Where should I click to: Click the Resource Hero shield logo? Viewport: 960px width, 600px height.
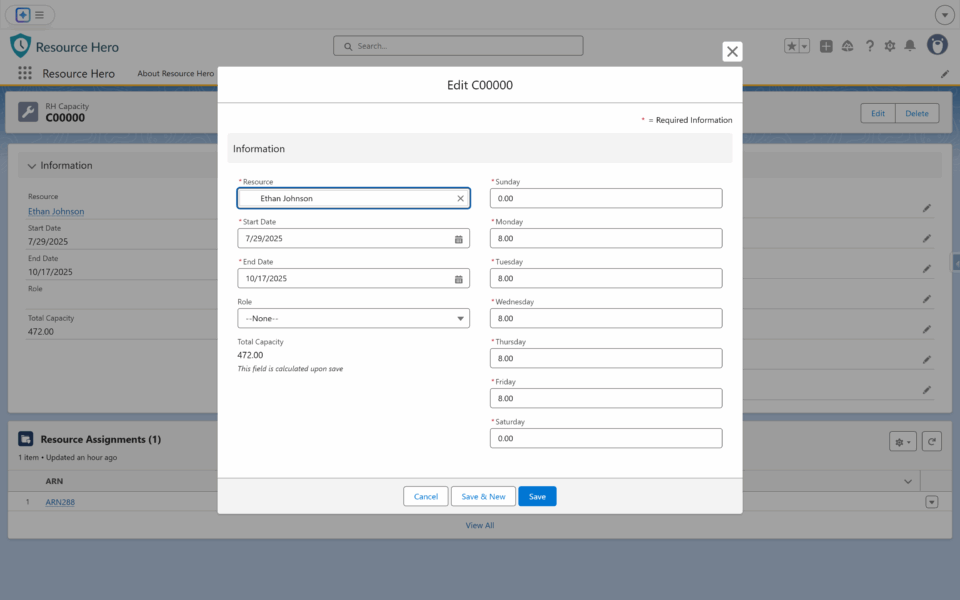click(20, 46)
